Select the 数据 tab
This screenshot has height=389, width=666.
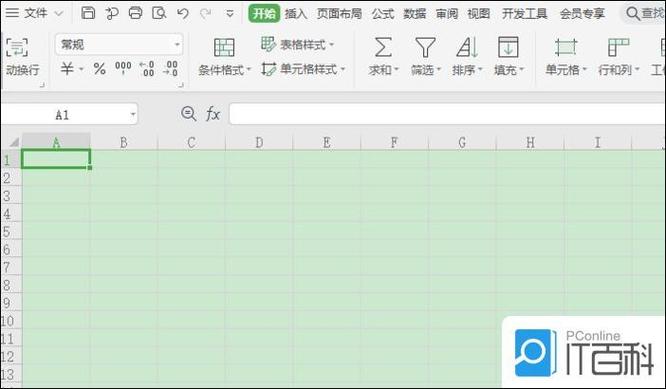click(x=415, y=14)
